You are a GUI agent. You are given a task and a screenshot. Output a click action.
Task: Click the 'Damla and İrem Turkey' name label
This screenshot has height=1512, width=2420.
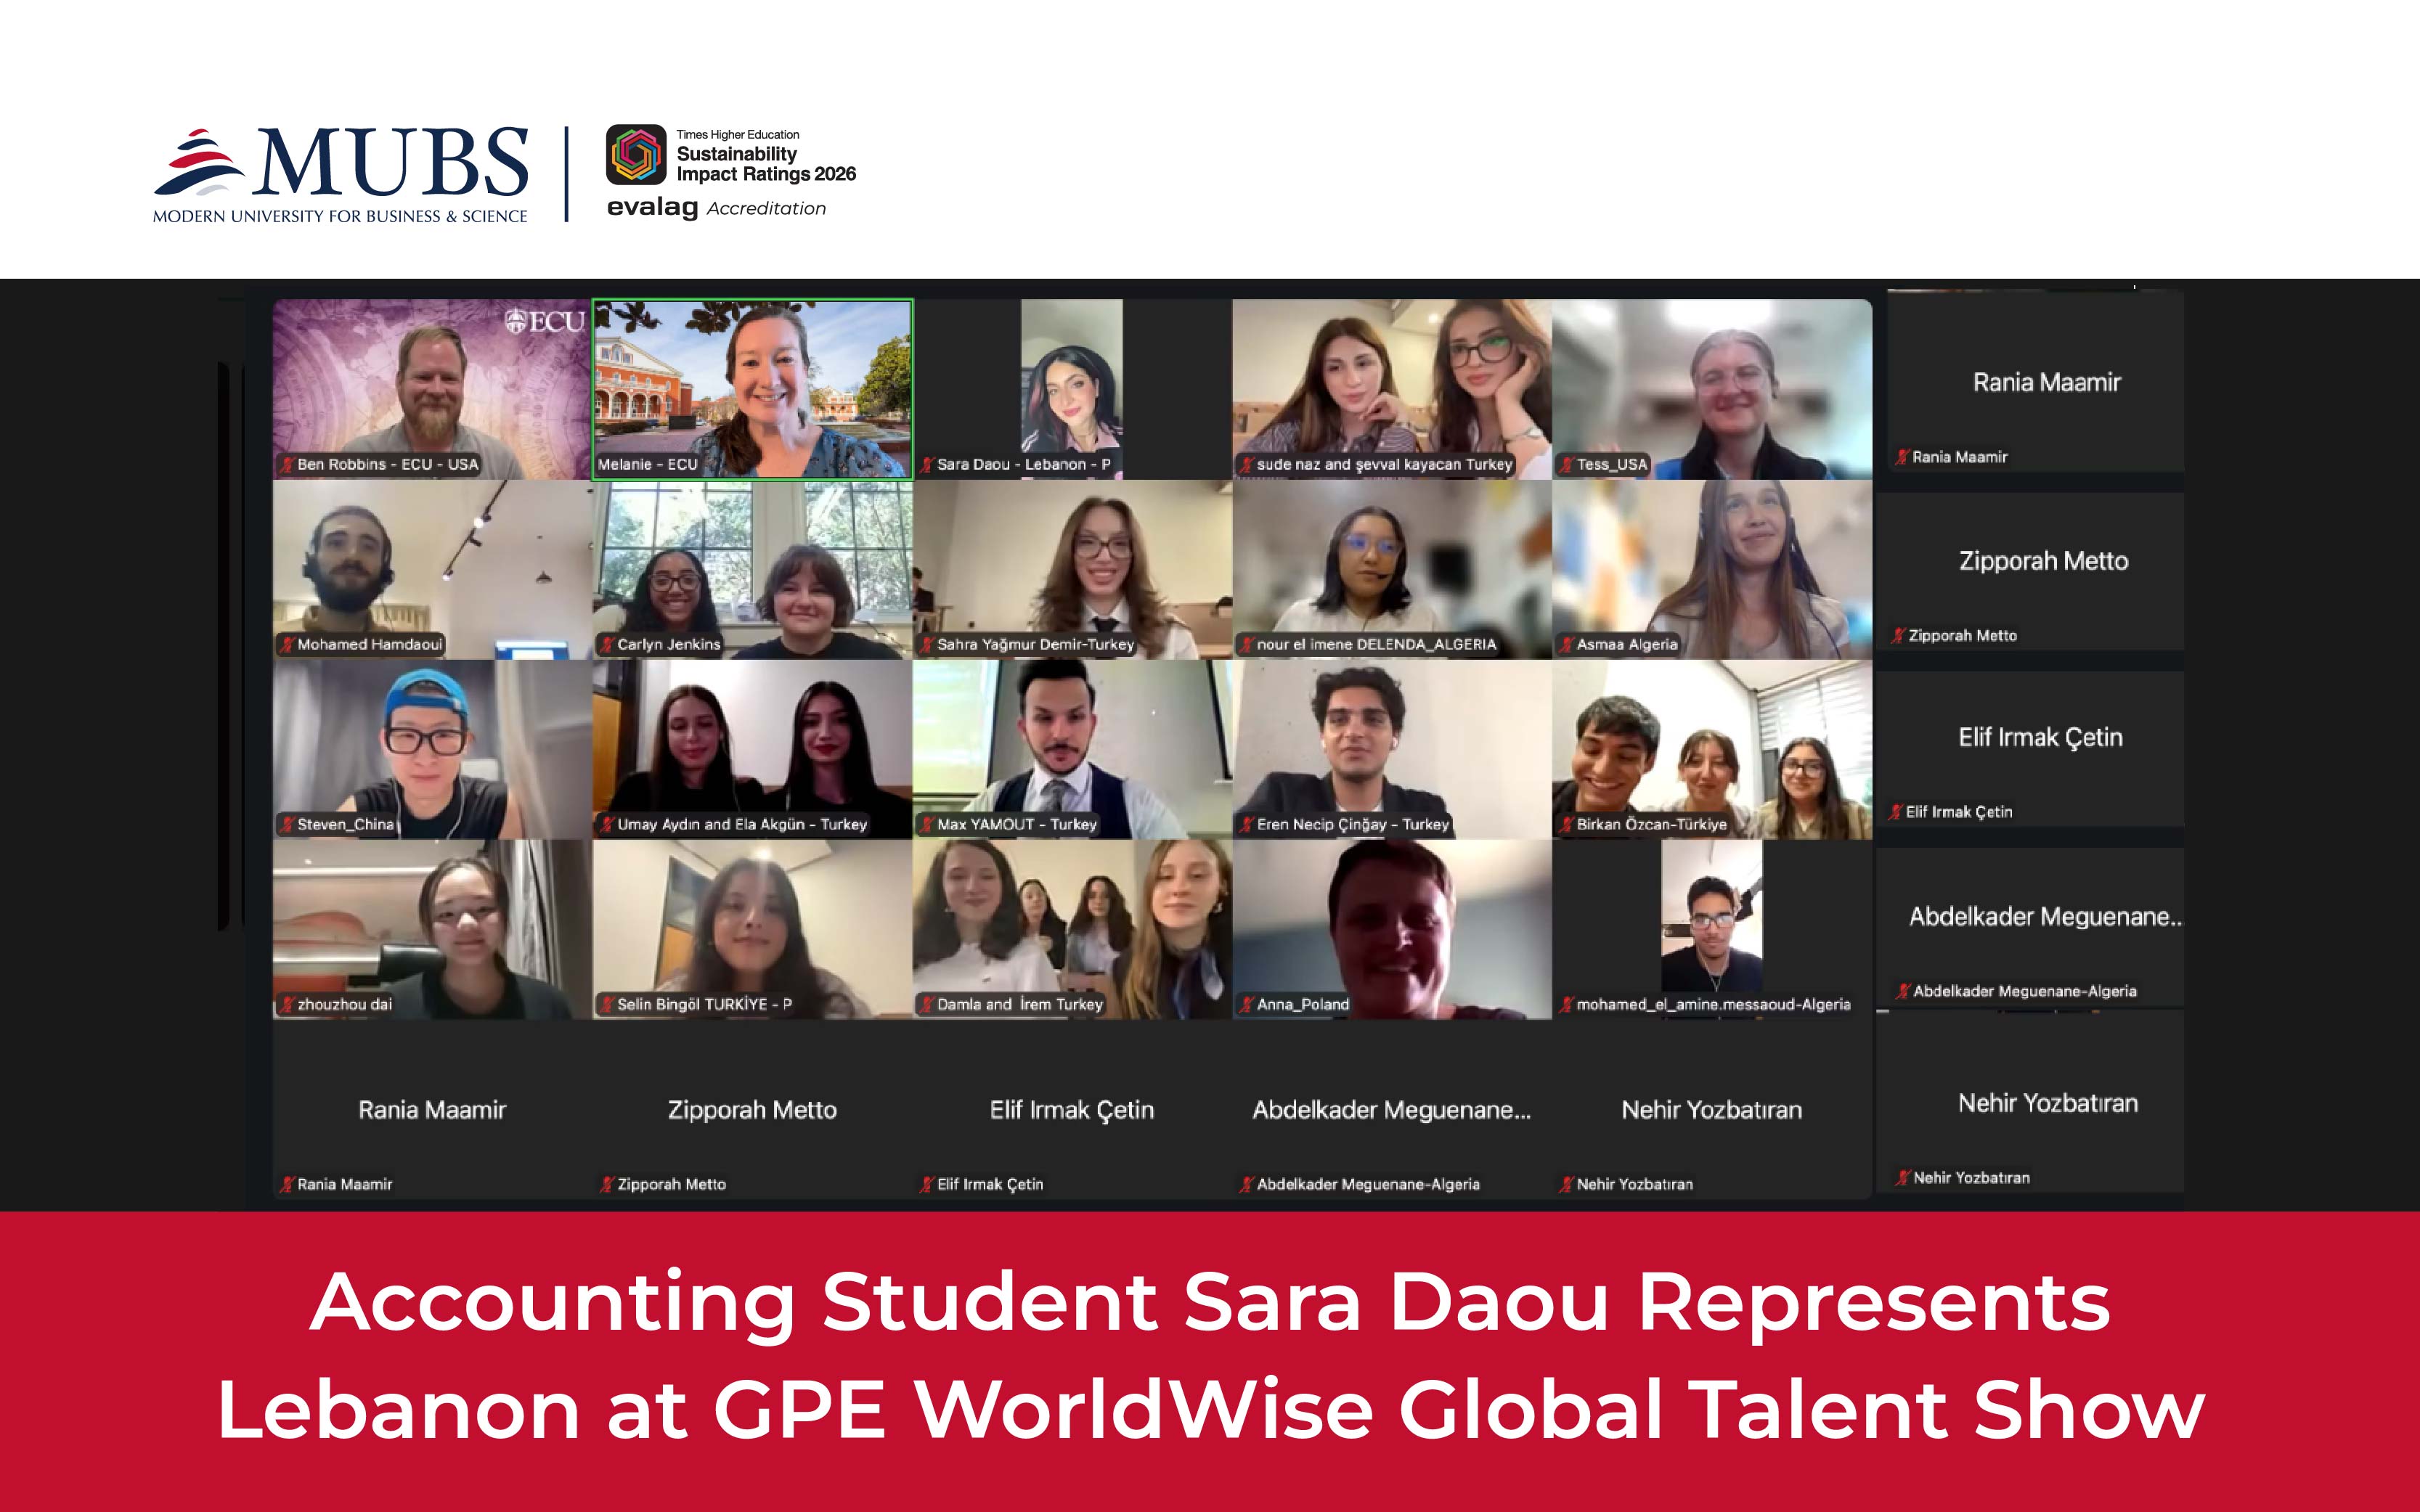pos(1020,1004)
